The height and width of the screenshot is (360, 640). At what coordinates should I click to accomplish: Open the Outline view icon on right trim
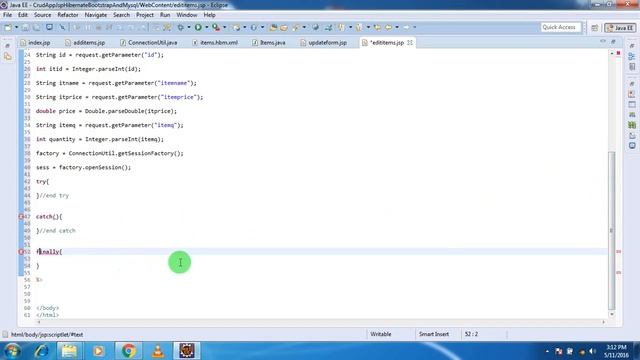(x=632, y=56)
